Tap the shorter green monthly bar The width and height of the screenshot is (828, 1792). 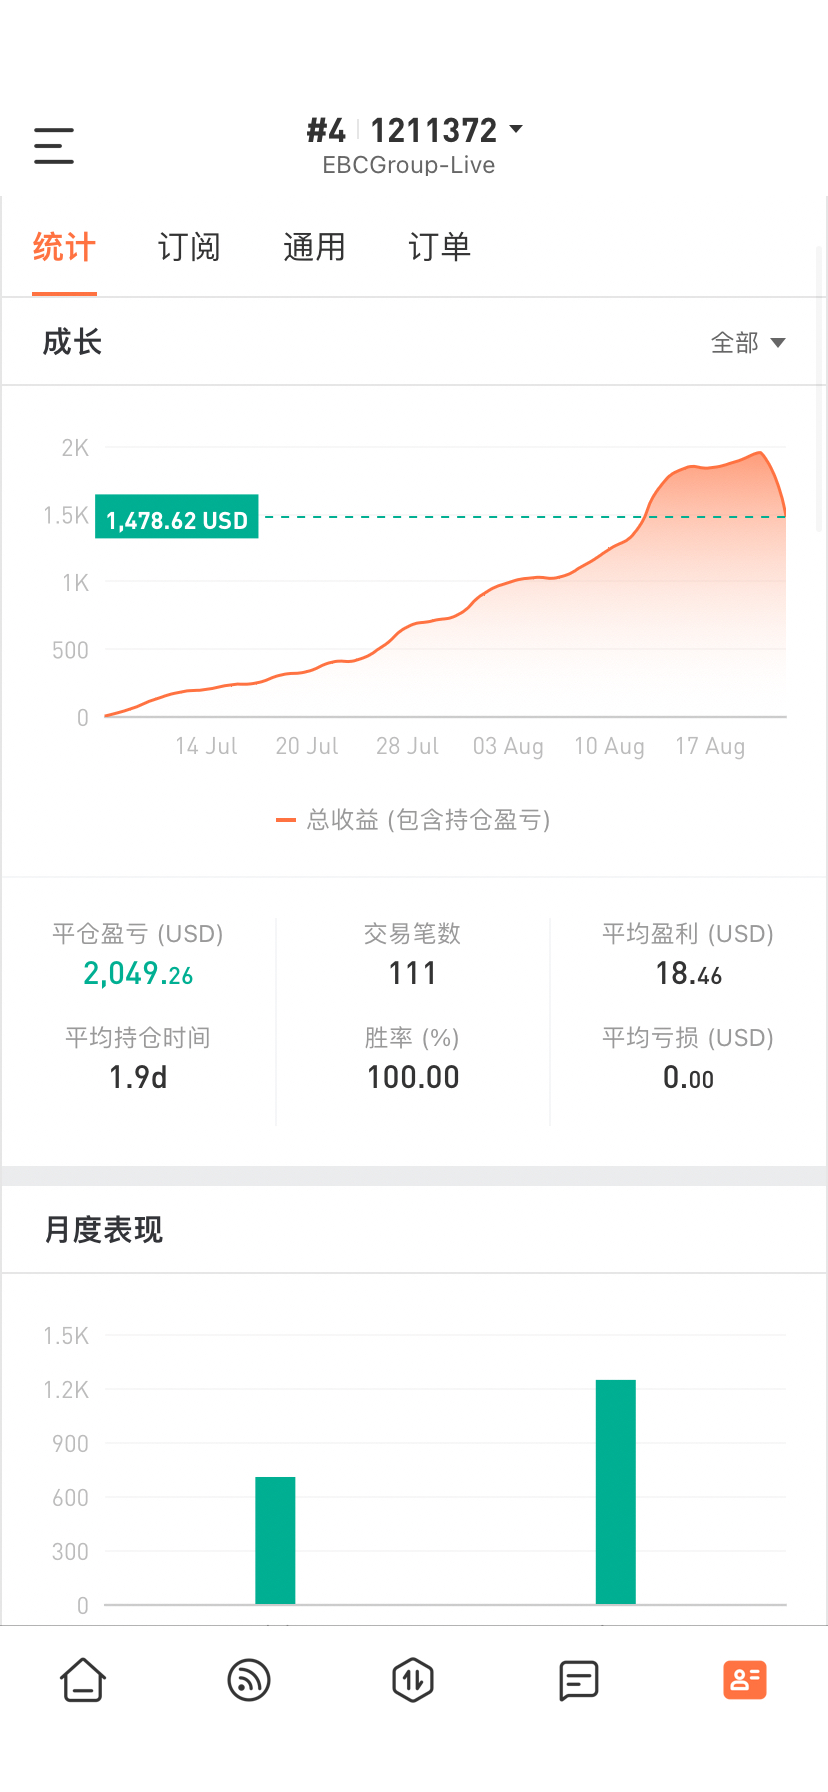(x=275, y=1541)
